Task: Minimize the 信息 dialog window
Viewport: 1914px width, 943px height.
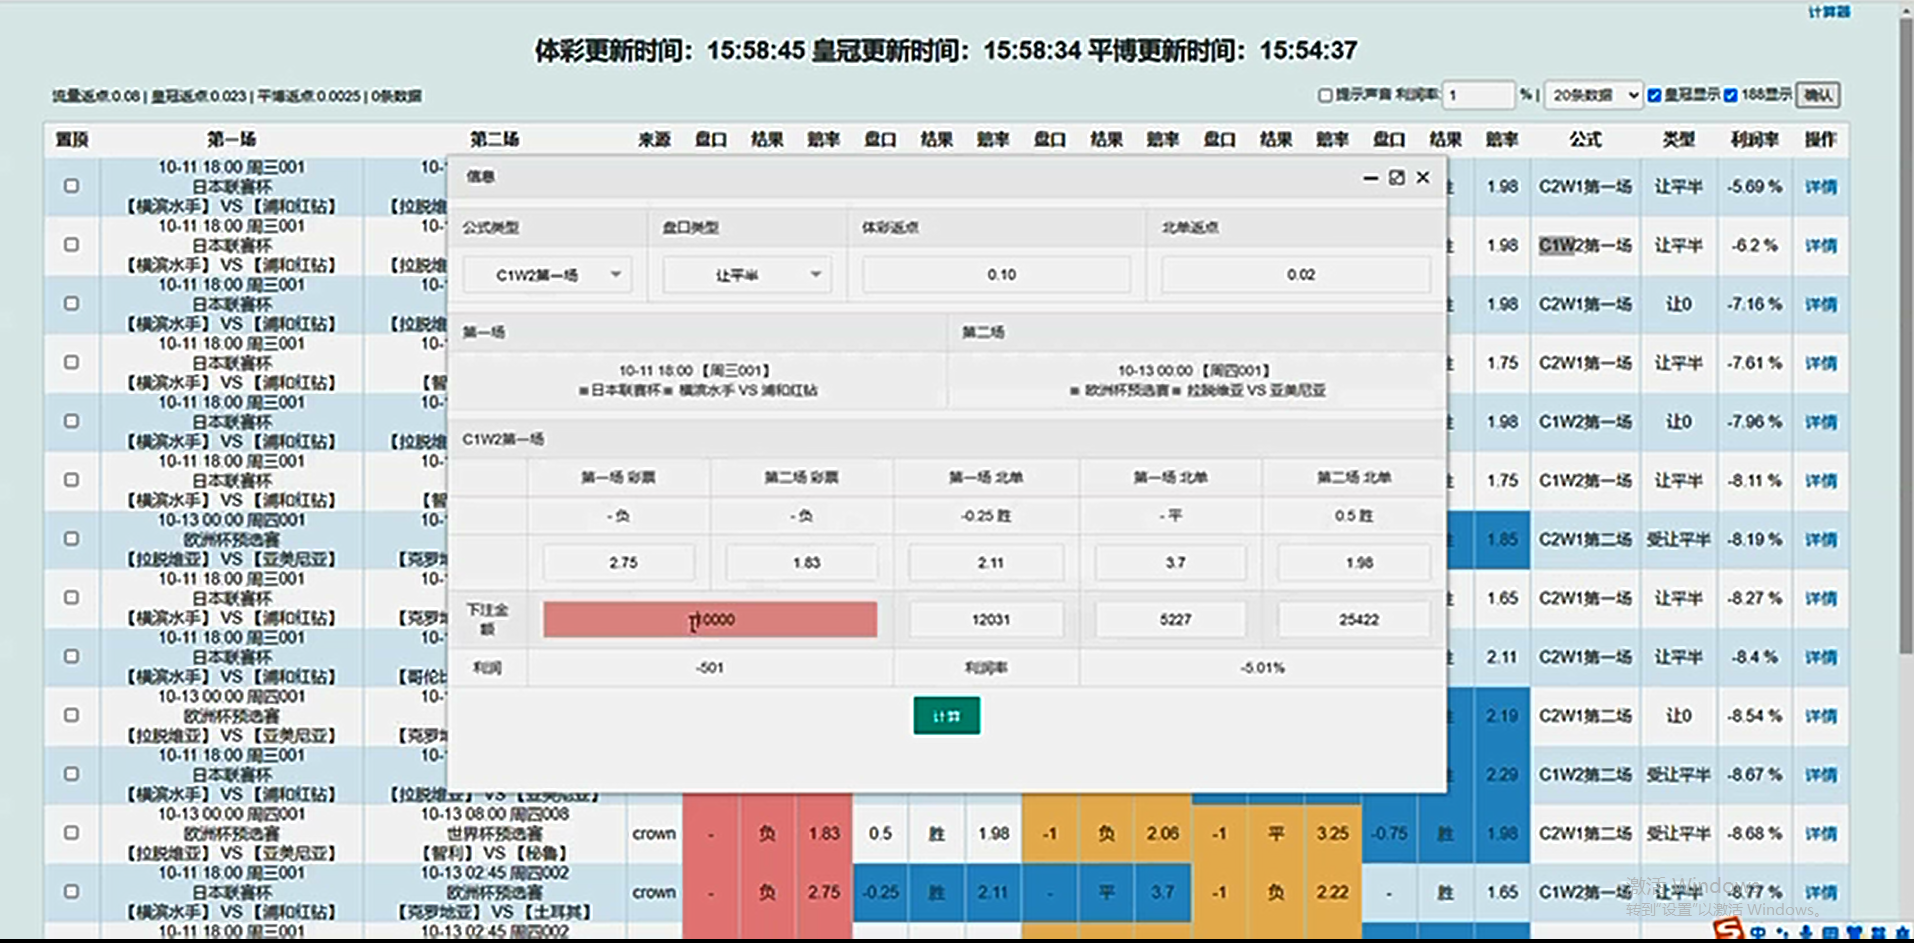Action: (1369, 177)
